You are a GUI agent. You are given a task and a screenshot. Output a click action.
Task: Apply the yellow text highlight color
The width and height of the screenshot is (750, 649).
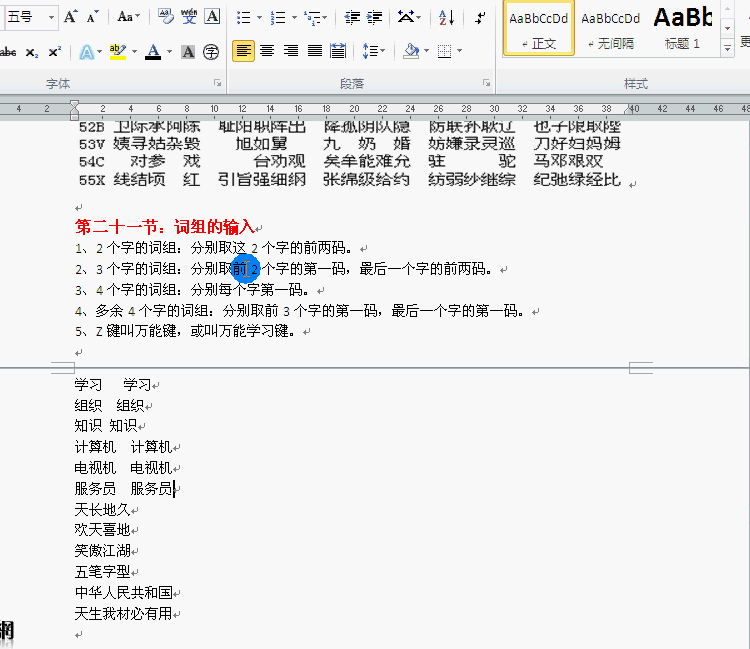117,52
